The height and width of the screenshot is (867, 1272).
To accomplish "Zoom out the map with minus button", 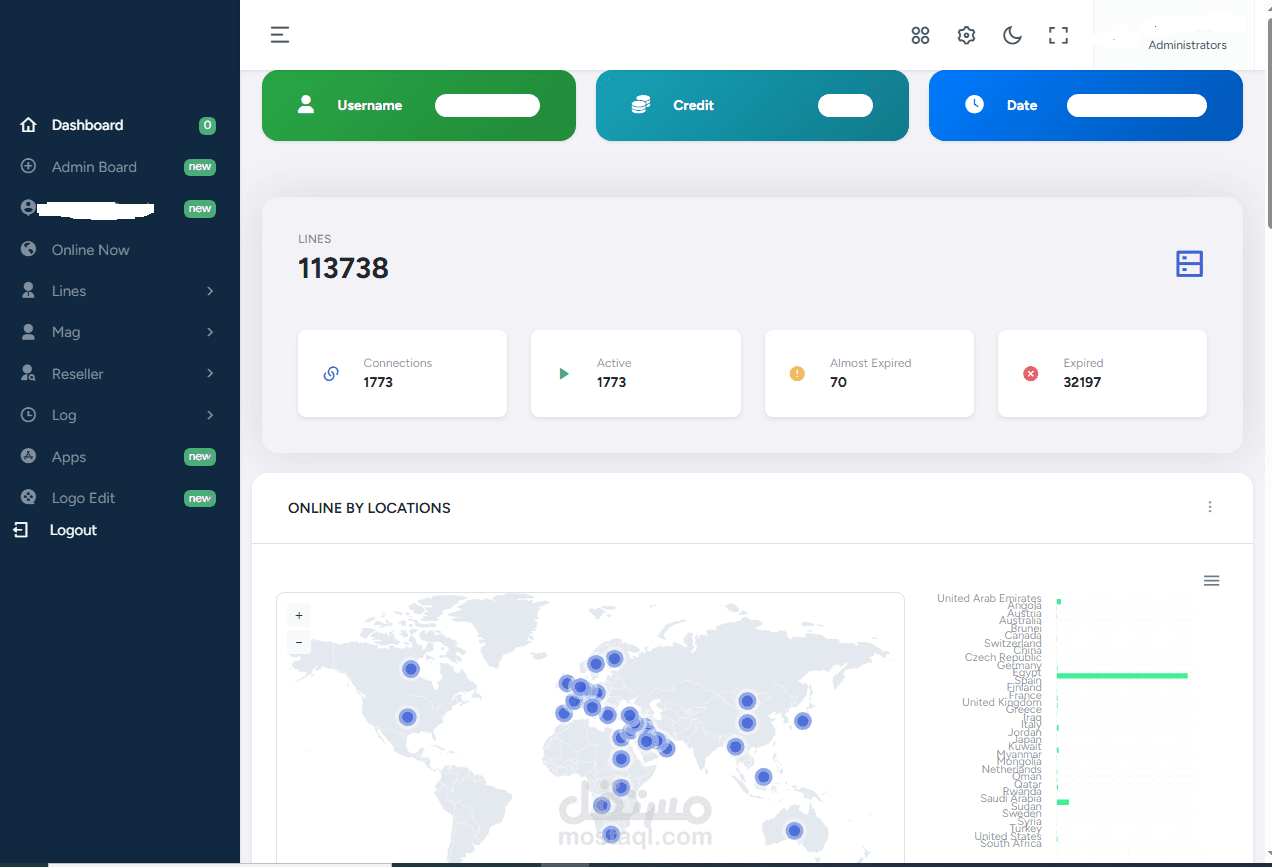I will point(298,642).
